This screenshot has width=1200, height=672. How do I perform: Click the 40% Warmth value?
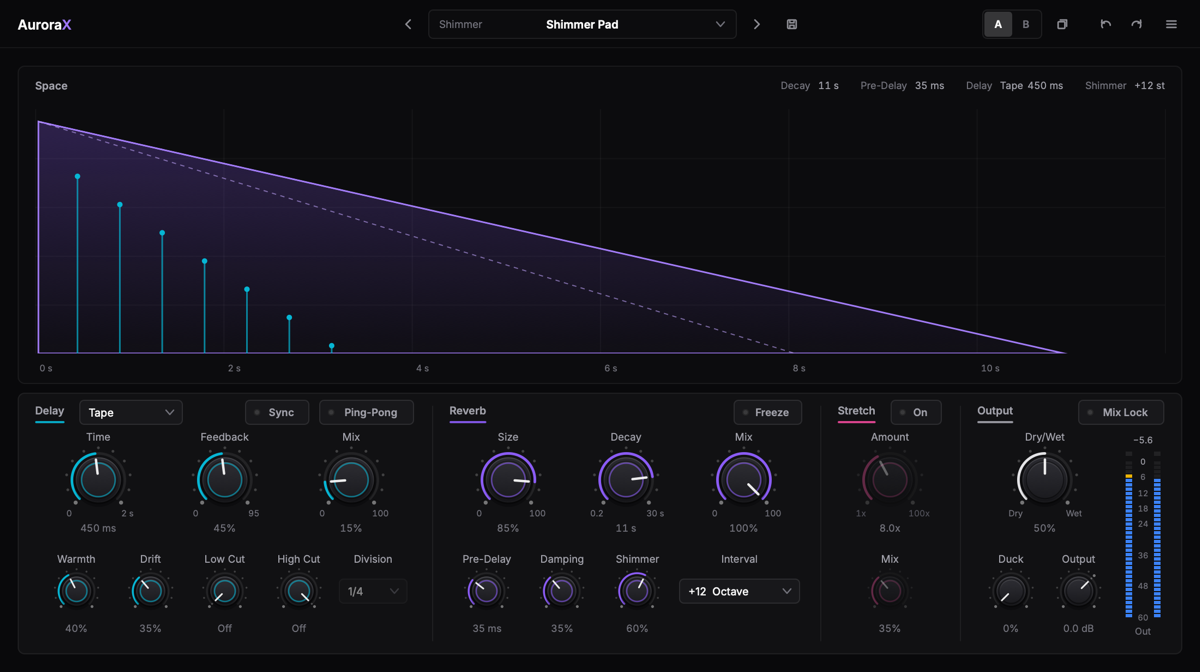[x=76, y=628]
